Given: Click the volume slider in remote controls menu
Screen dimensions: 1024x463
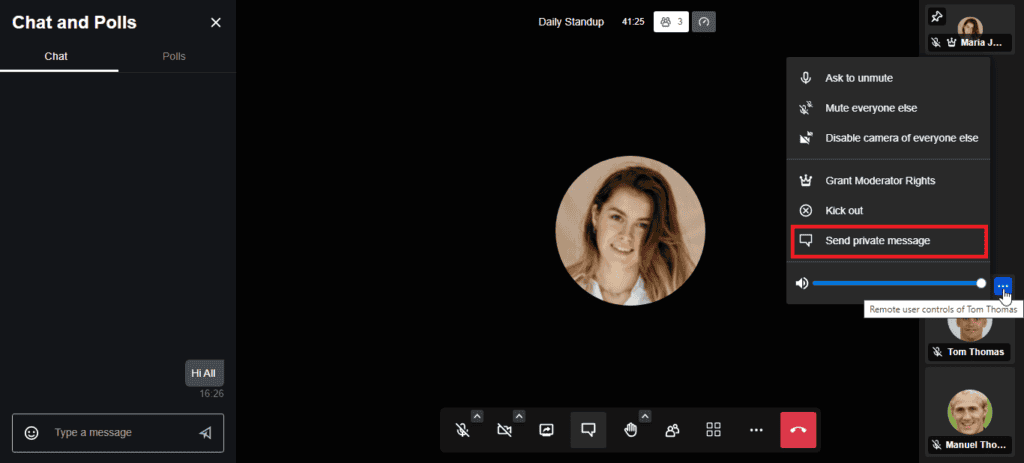Looking at the screenshot, I should pyautogui.click(x=898, y=283).
